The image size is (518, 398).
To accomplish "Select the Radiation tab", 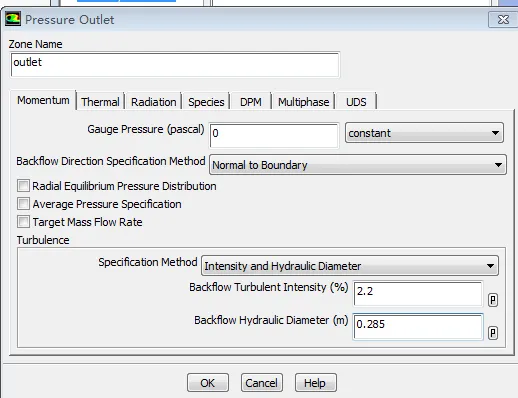I will coord(153,102).
